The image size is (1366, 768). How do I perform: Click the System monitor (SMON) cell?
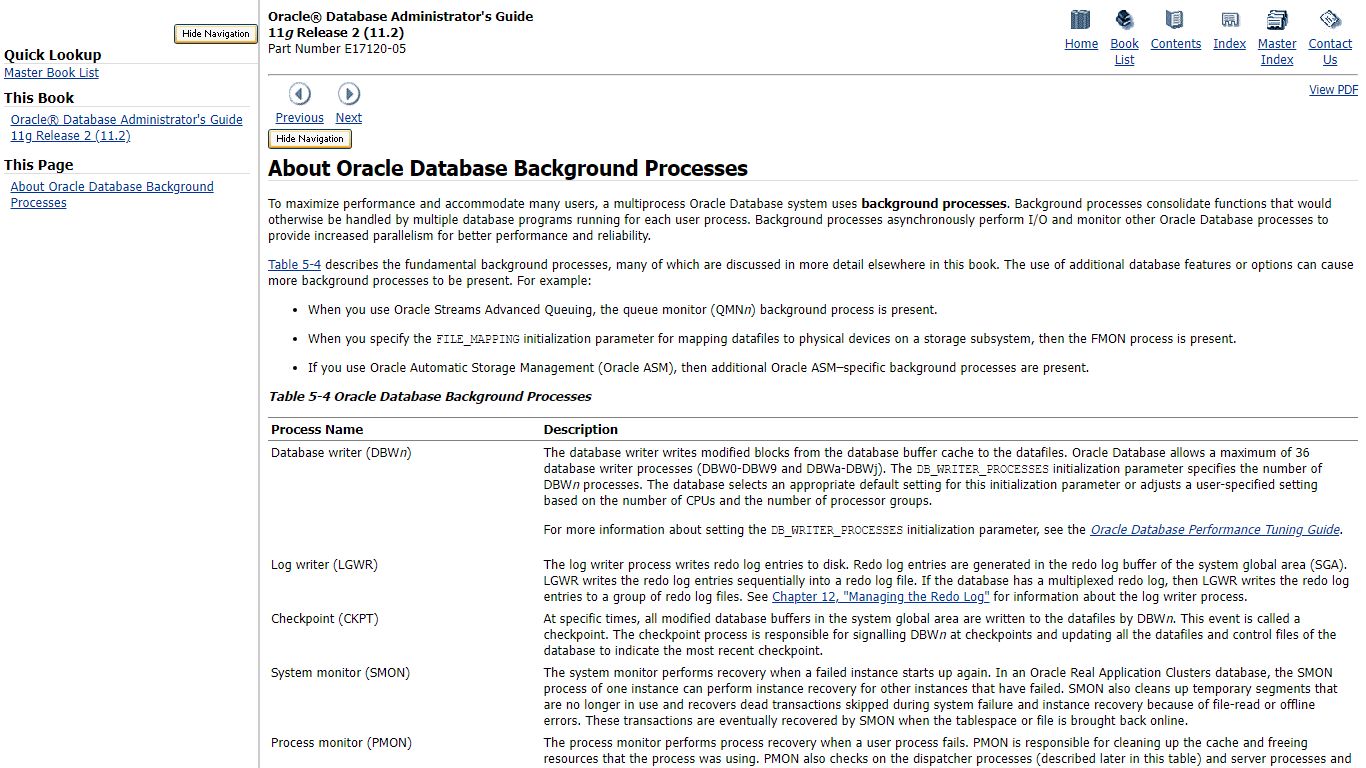pos(340,673)
